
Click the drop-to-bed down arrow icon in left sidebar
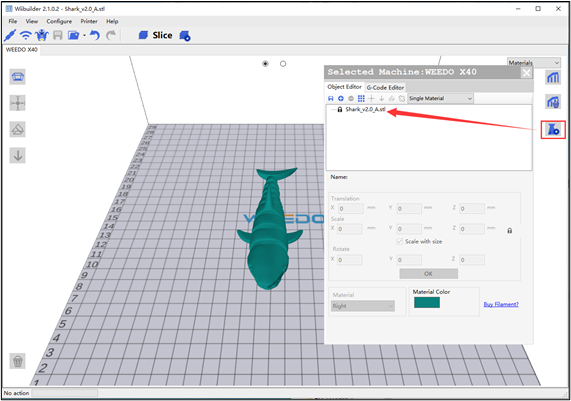click(17, 156)
